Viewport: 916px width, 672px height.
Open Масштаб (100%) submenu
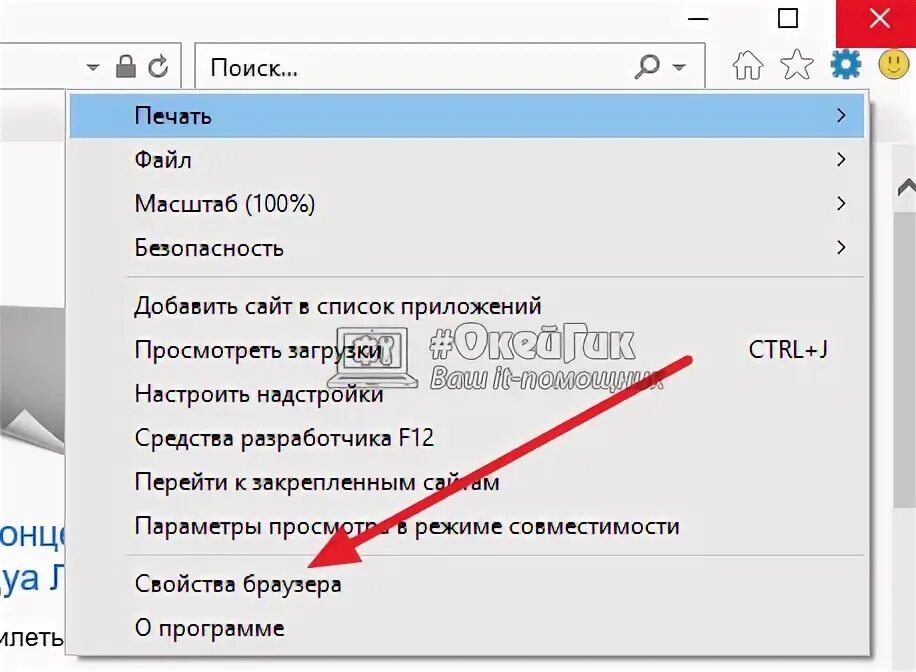(x=467, y=203)
